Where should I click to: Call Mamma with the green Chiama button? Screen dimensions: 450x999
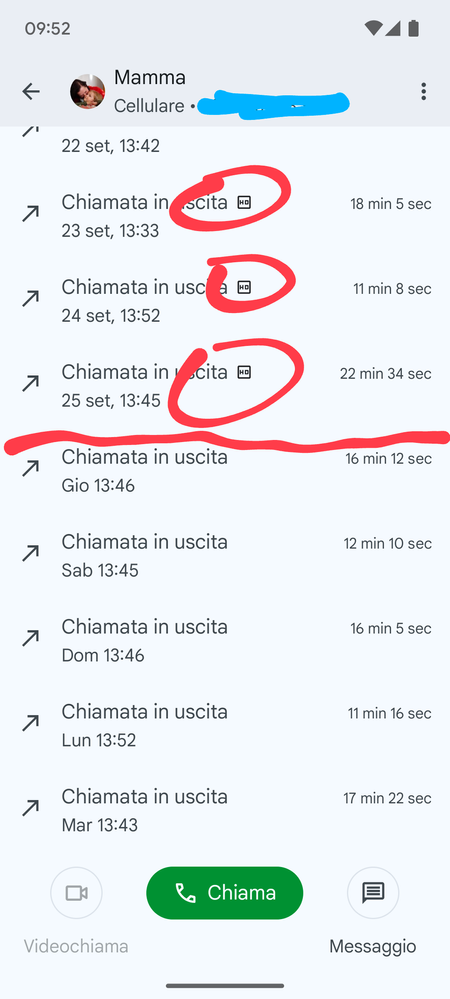coord(225,893)
